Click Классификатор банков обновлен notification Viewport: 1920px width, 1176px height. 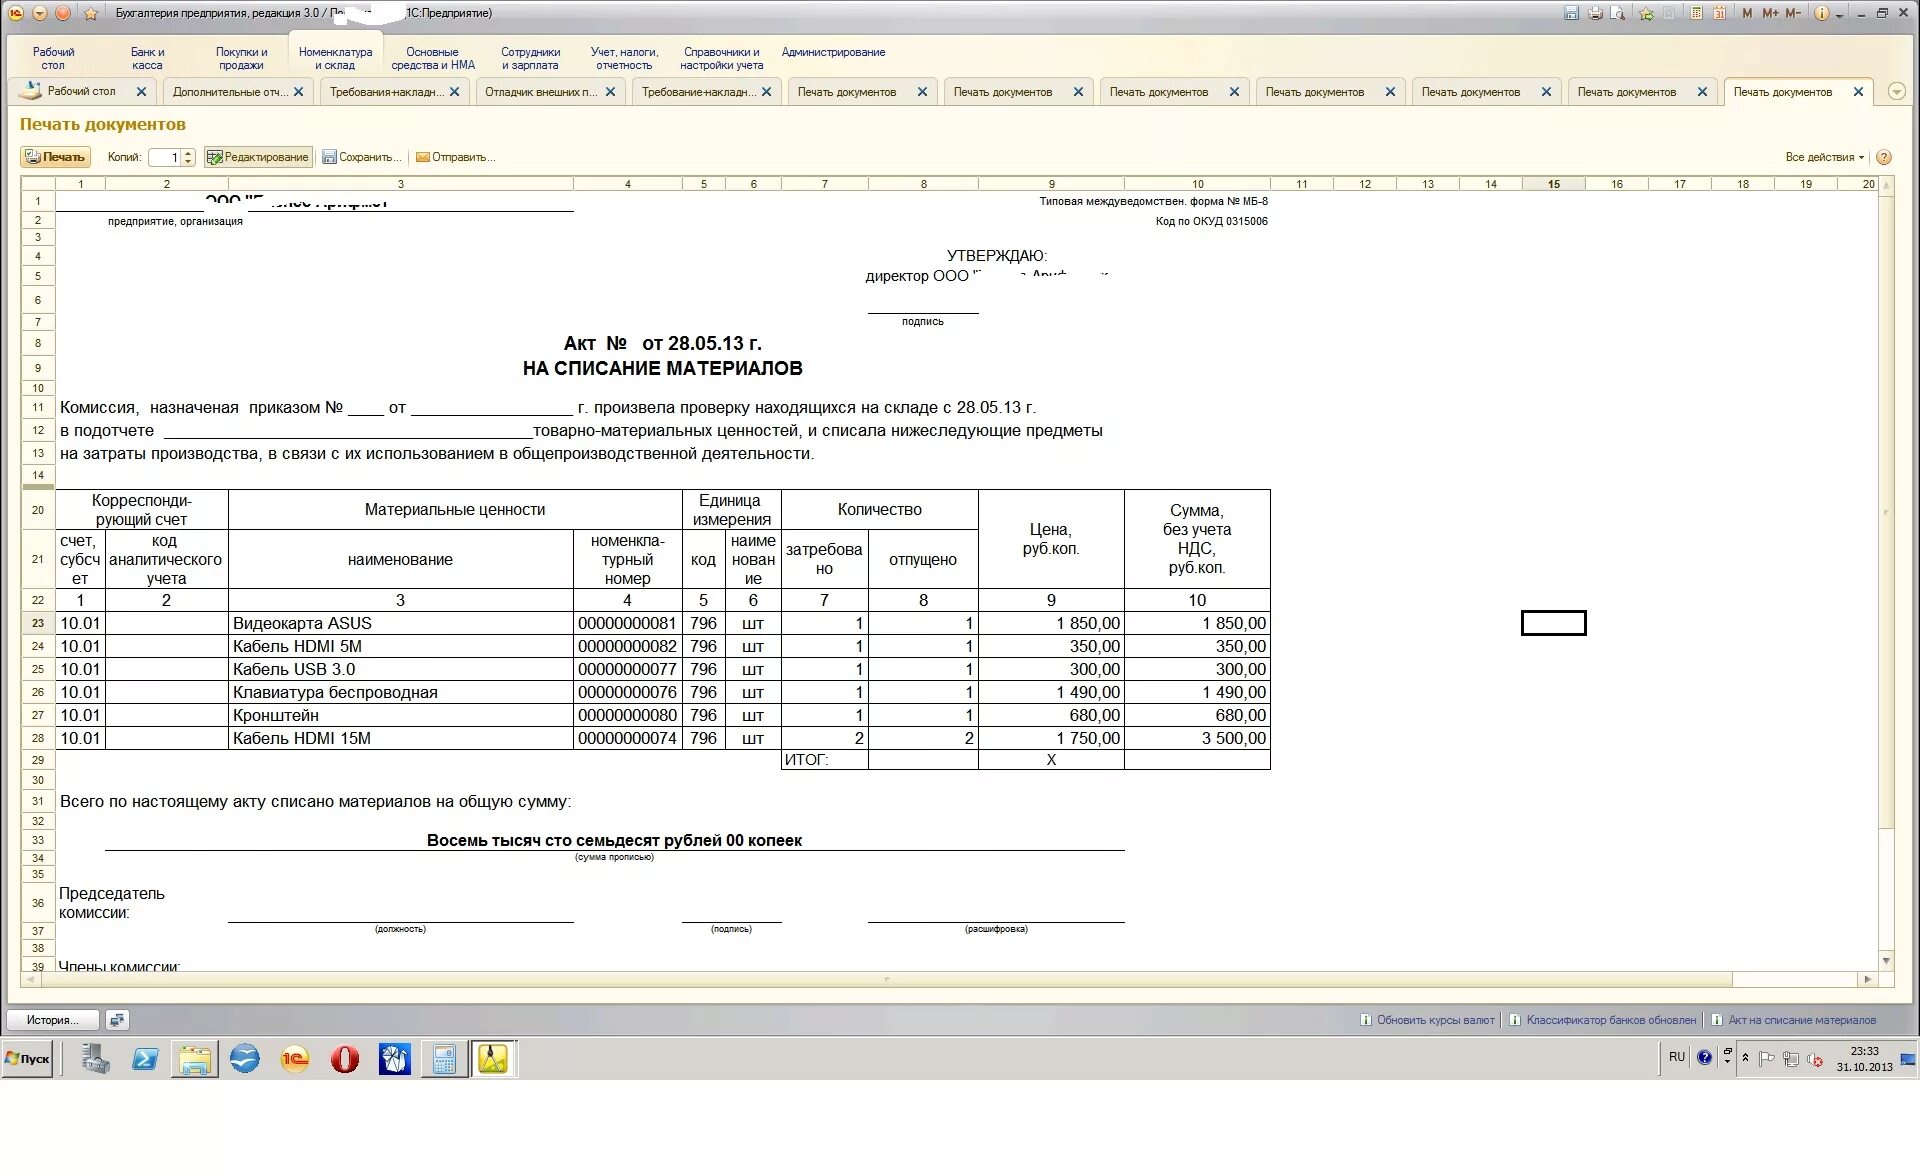(1603, 1020)
